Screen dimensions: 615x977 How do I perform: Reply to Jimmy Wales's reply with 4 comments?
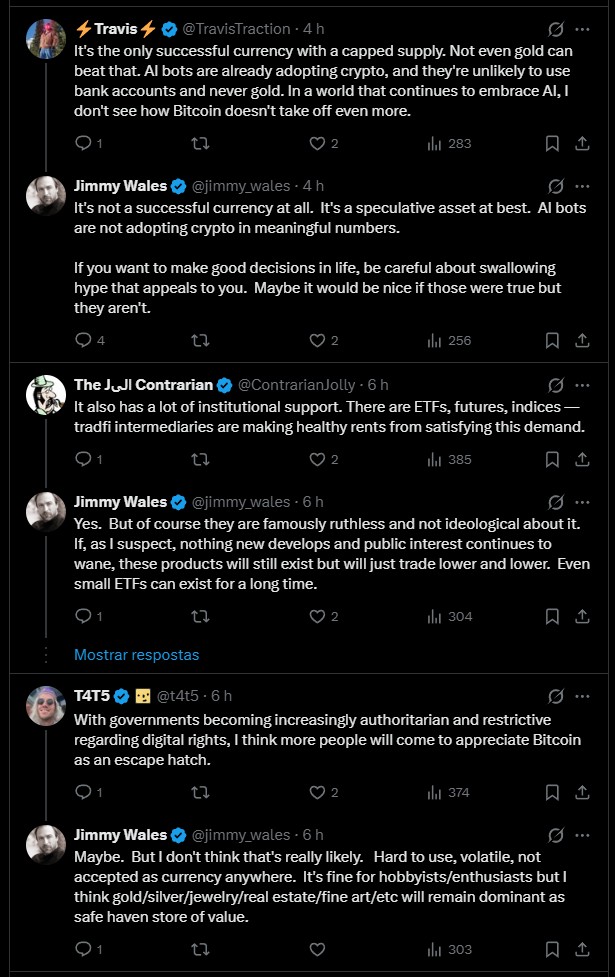tap(84, 340)
